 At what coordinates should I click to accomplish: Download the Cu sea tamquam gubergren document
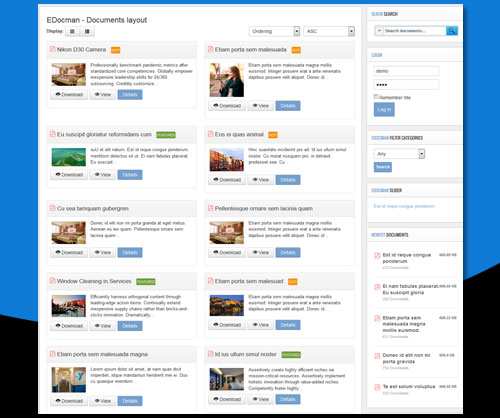[x=69, y=252]
